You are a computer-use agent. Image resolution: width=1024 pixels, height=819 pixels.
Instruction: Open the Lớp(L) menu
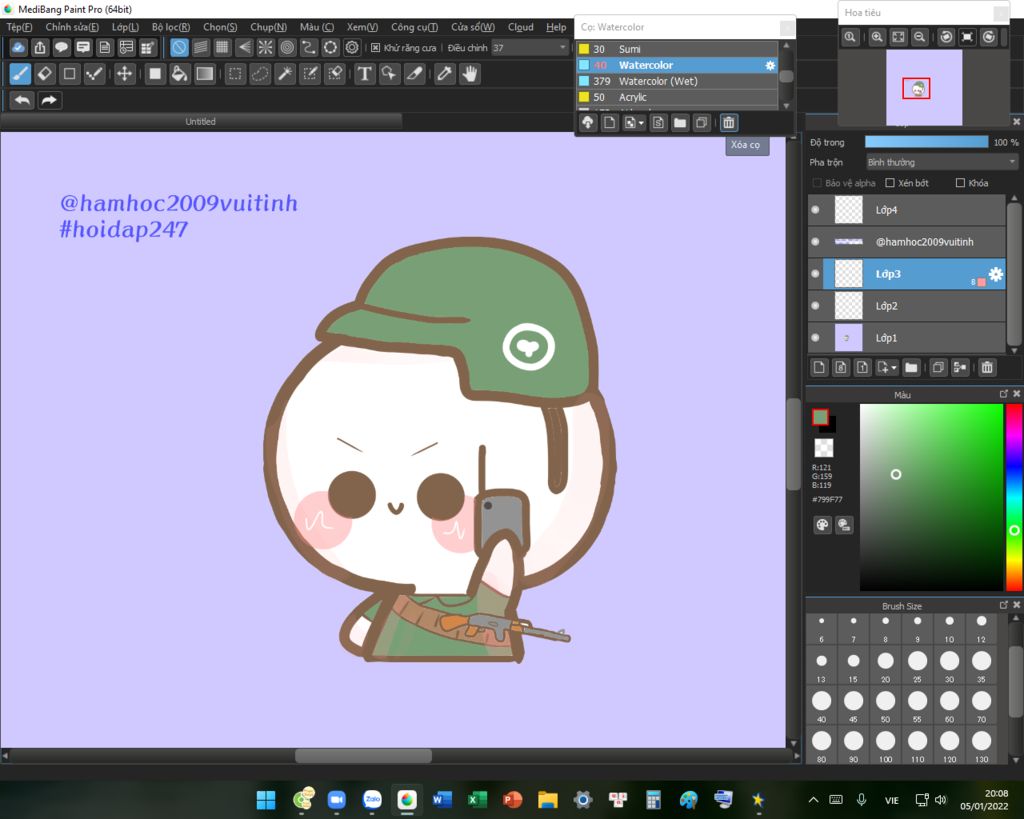(x=125, y=27)
